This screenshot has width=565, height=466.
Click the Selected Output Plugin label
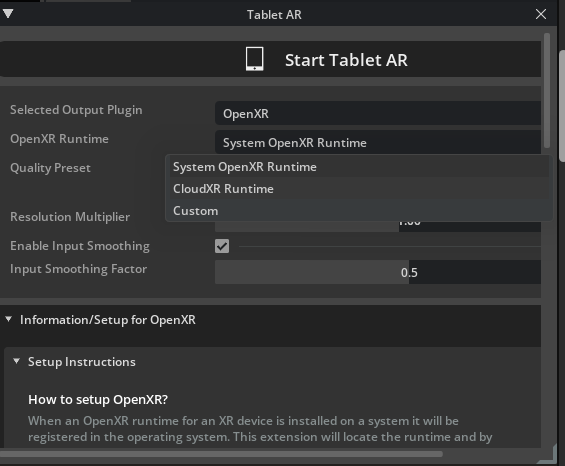point(76,110)
